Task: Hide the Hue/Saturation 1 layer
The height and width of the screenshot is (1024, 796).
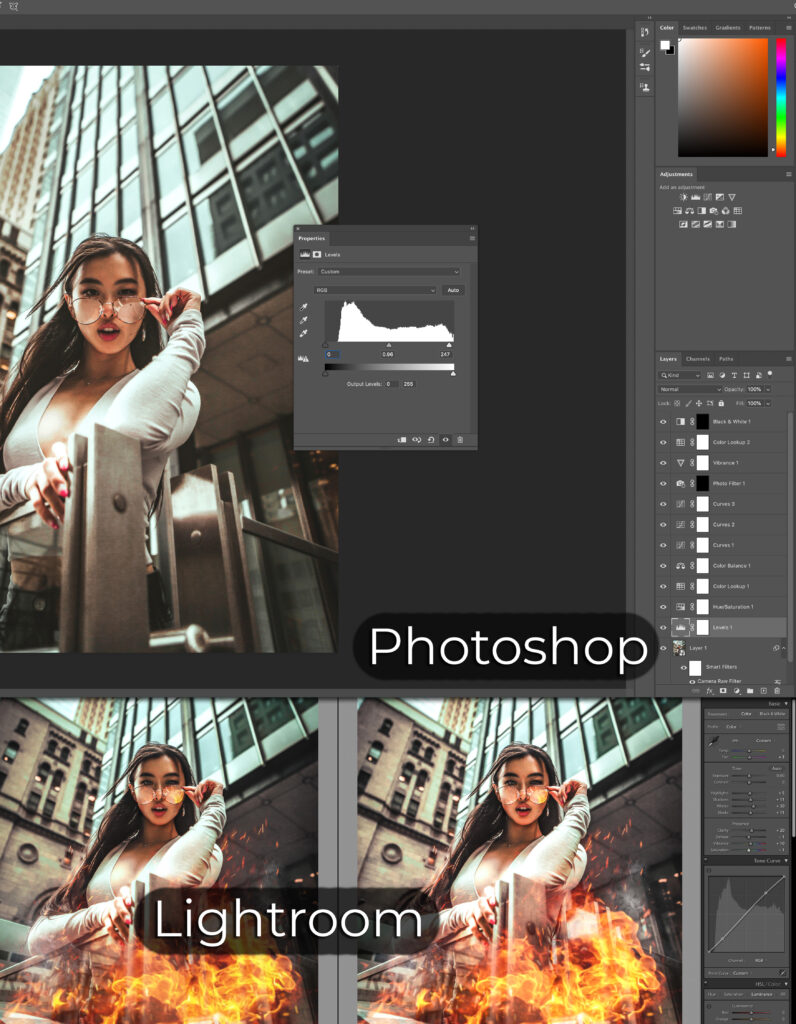Action: 663,607
